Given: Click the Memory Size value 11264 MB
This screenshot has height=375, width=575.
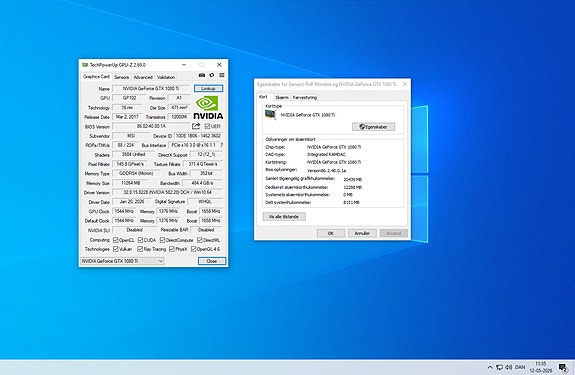Looking at the screenshot, I should pyautogui.click(x=131, y=183).
